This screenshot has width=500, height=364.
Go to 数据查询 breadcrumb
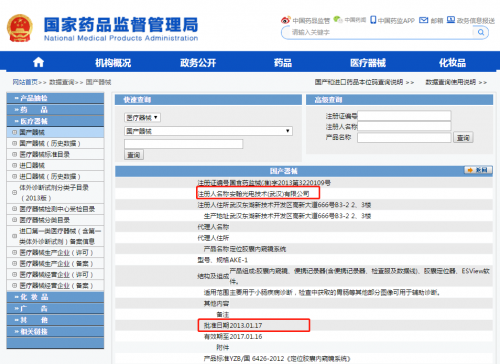point(62,82)
